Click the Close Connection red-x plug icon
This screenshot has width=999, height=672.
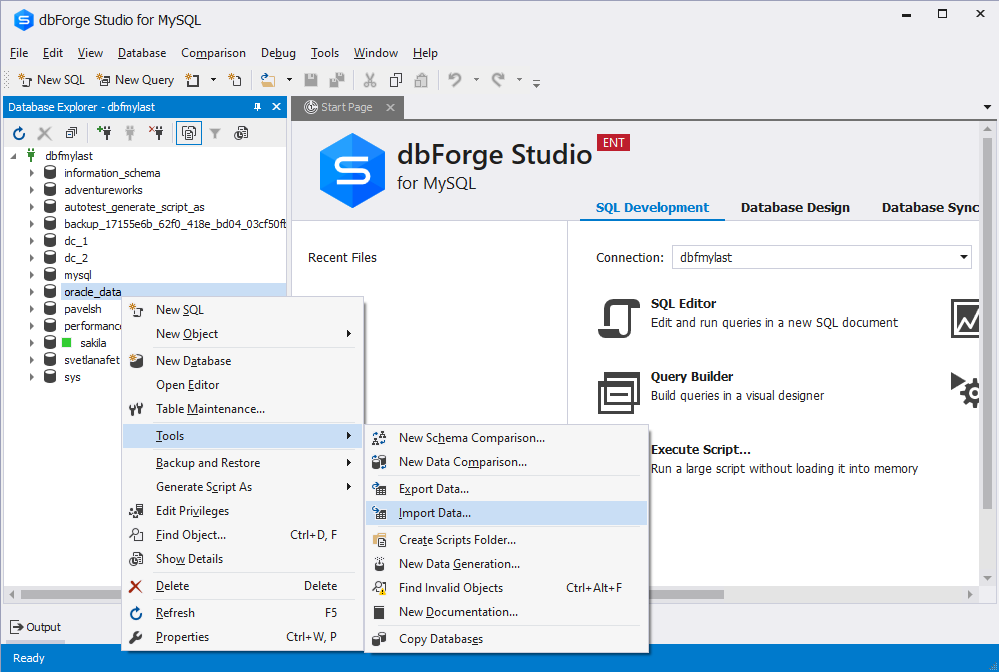tap(156, 132)
